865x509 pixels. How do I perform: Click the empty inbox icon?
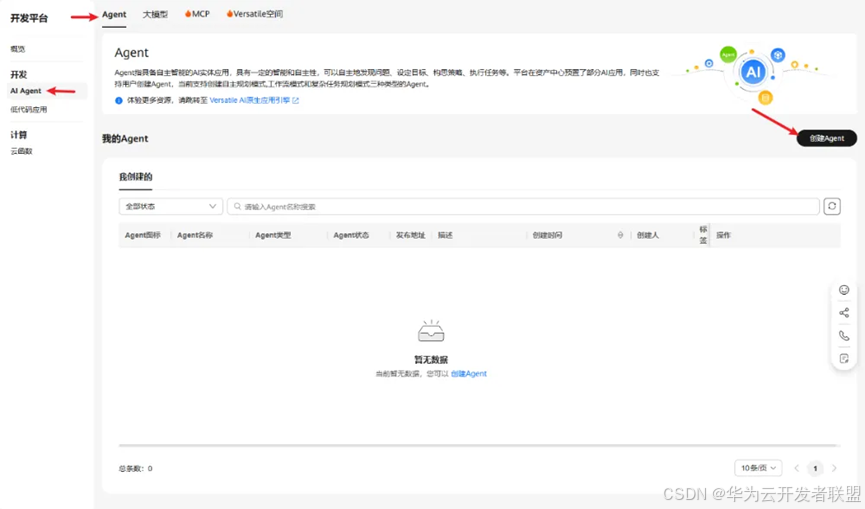[431, 331]
